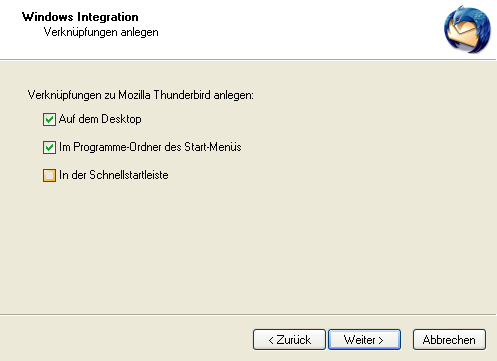This screenshot has height=361, width=497.
Task: Click the Windows Integration heading
Action: (x=80, y=17)
